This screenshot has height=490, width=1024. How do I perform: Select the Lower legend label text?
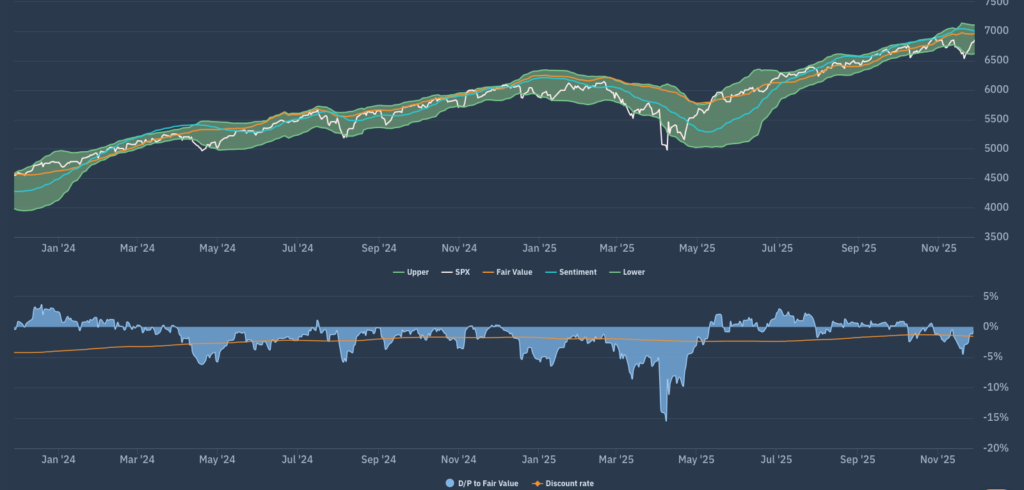634,272
